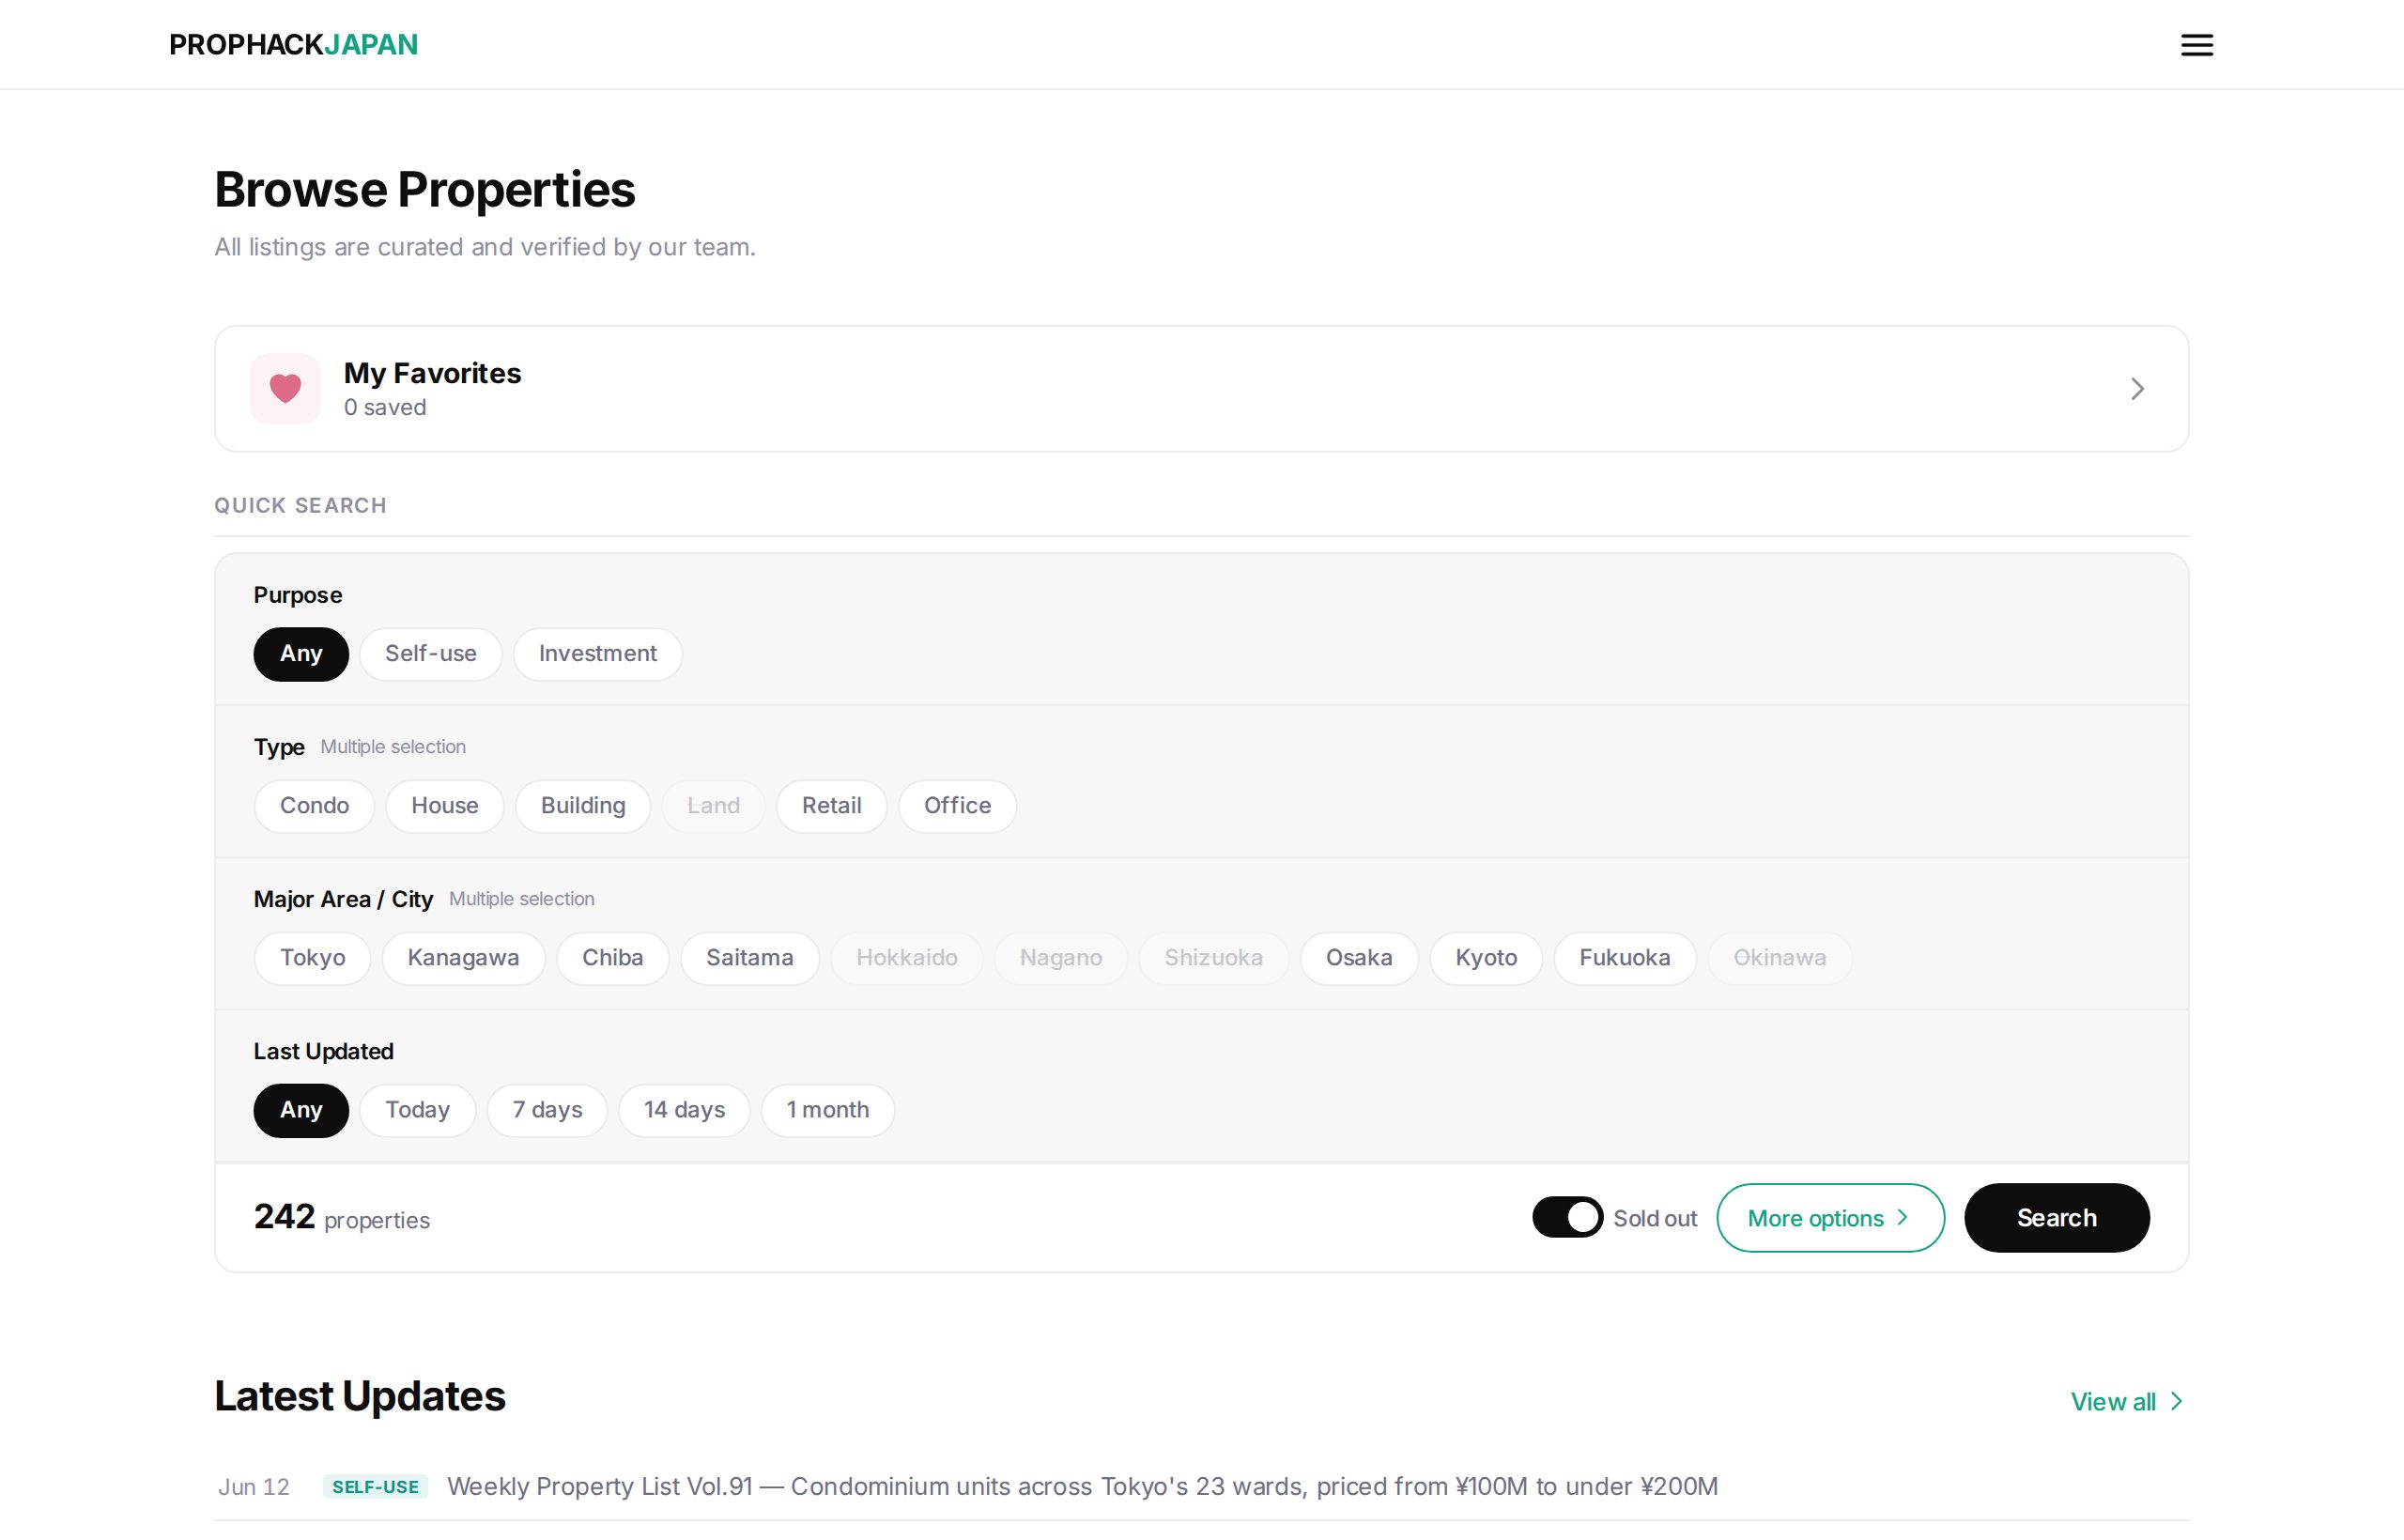Filter Last Updated to 1 month
Image resolution: width=2404 pixels, height=1540 pixels.
pyautogui.click(x=828, y=1110)
